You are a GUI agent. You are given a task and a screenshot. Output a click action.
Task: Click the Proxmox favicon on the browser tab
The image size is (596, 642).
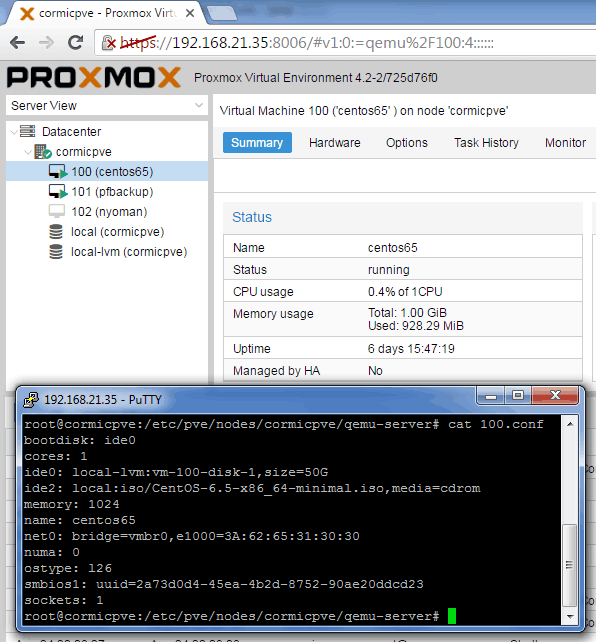(x=27, y=14)
